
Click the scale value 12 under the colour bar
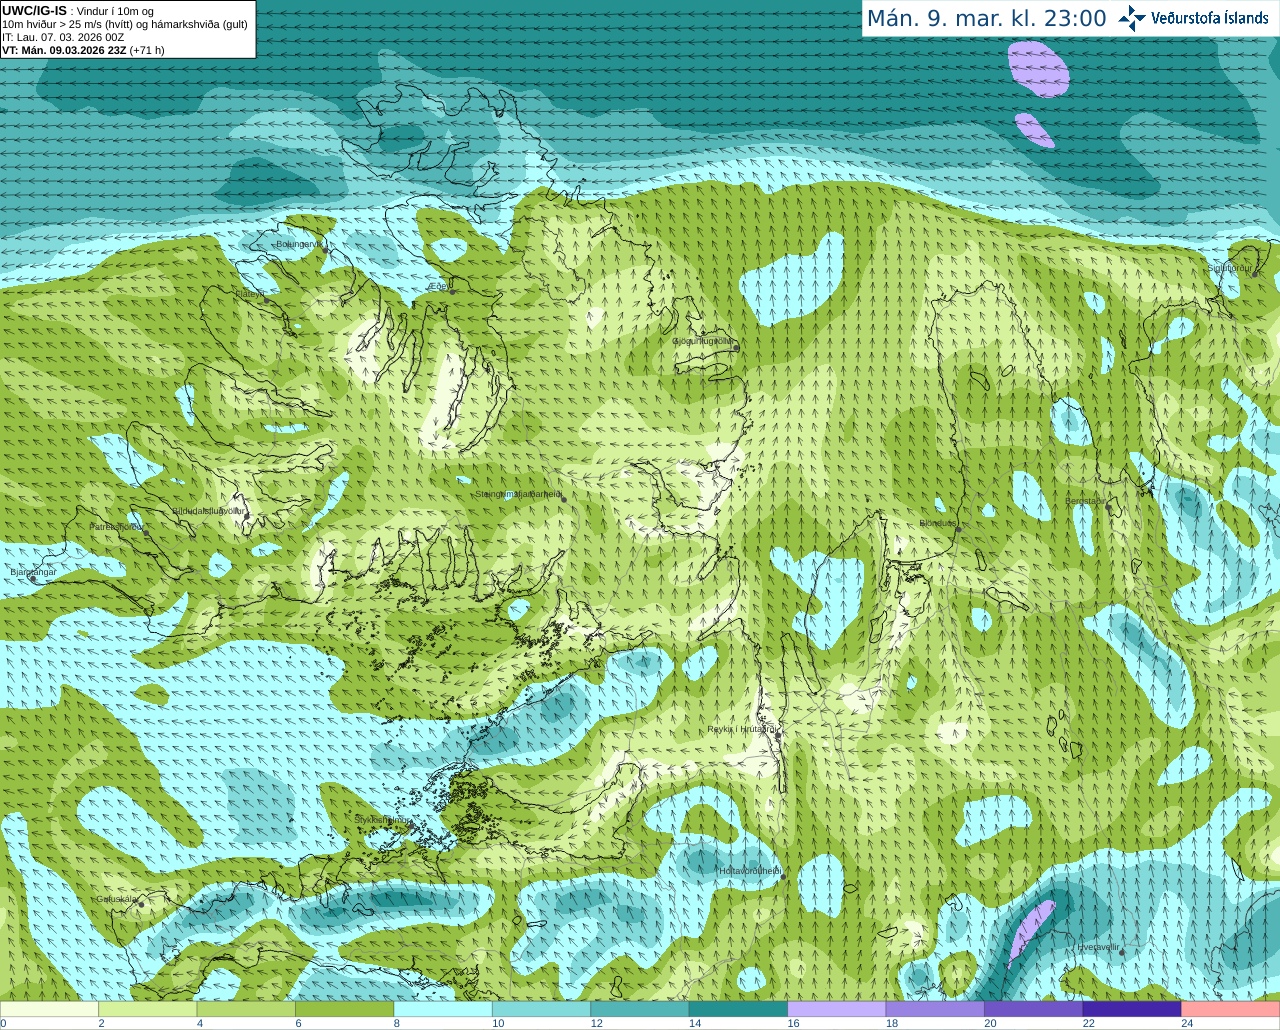click(596, 1023)
